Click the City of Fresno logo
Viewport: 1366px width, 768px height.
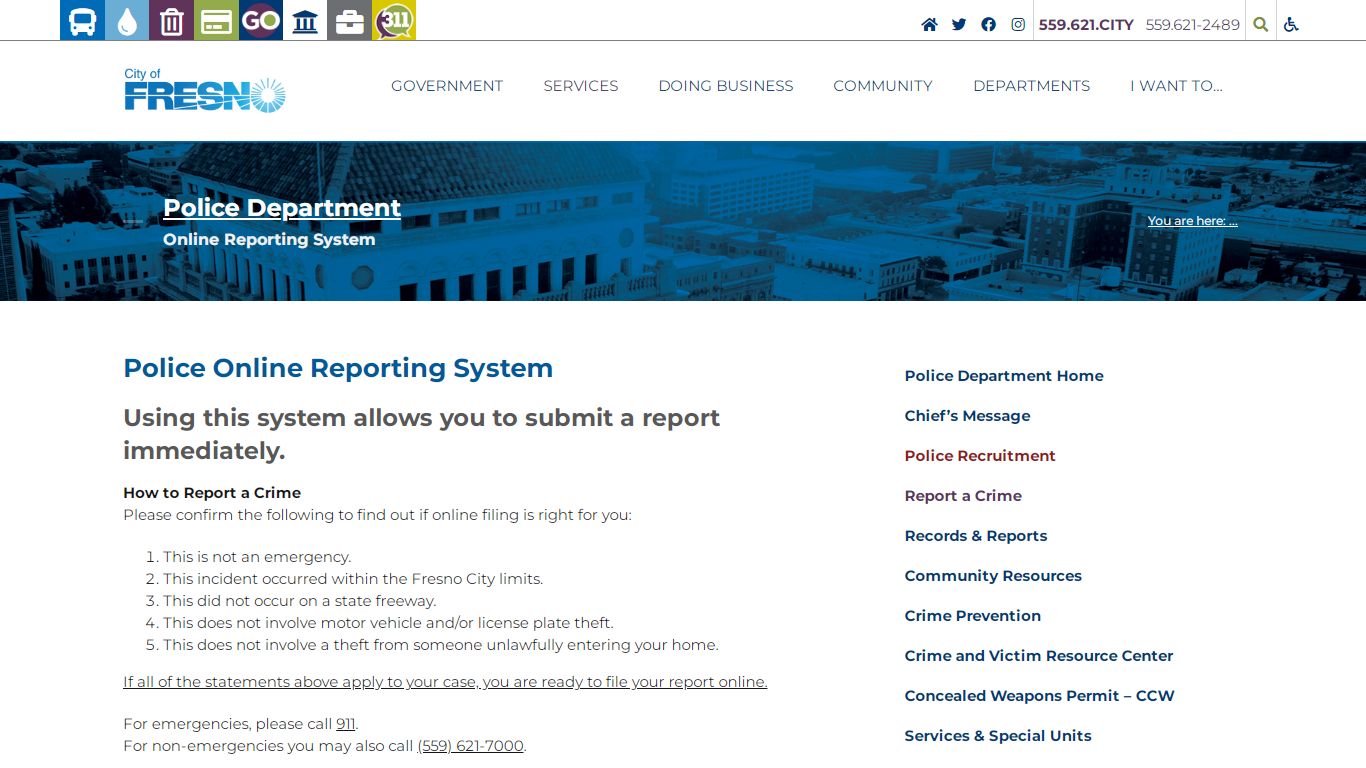[x=205, y=90]
